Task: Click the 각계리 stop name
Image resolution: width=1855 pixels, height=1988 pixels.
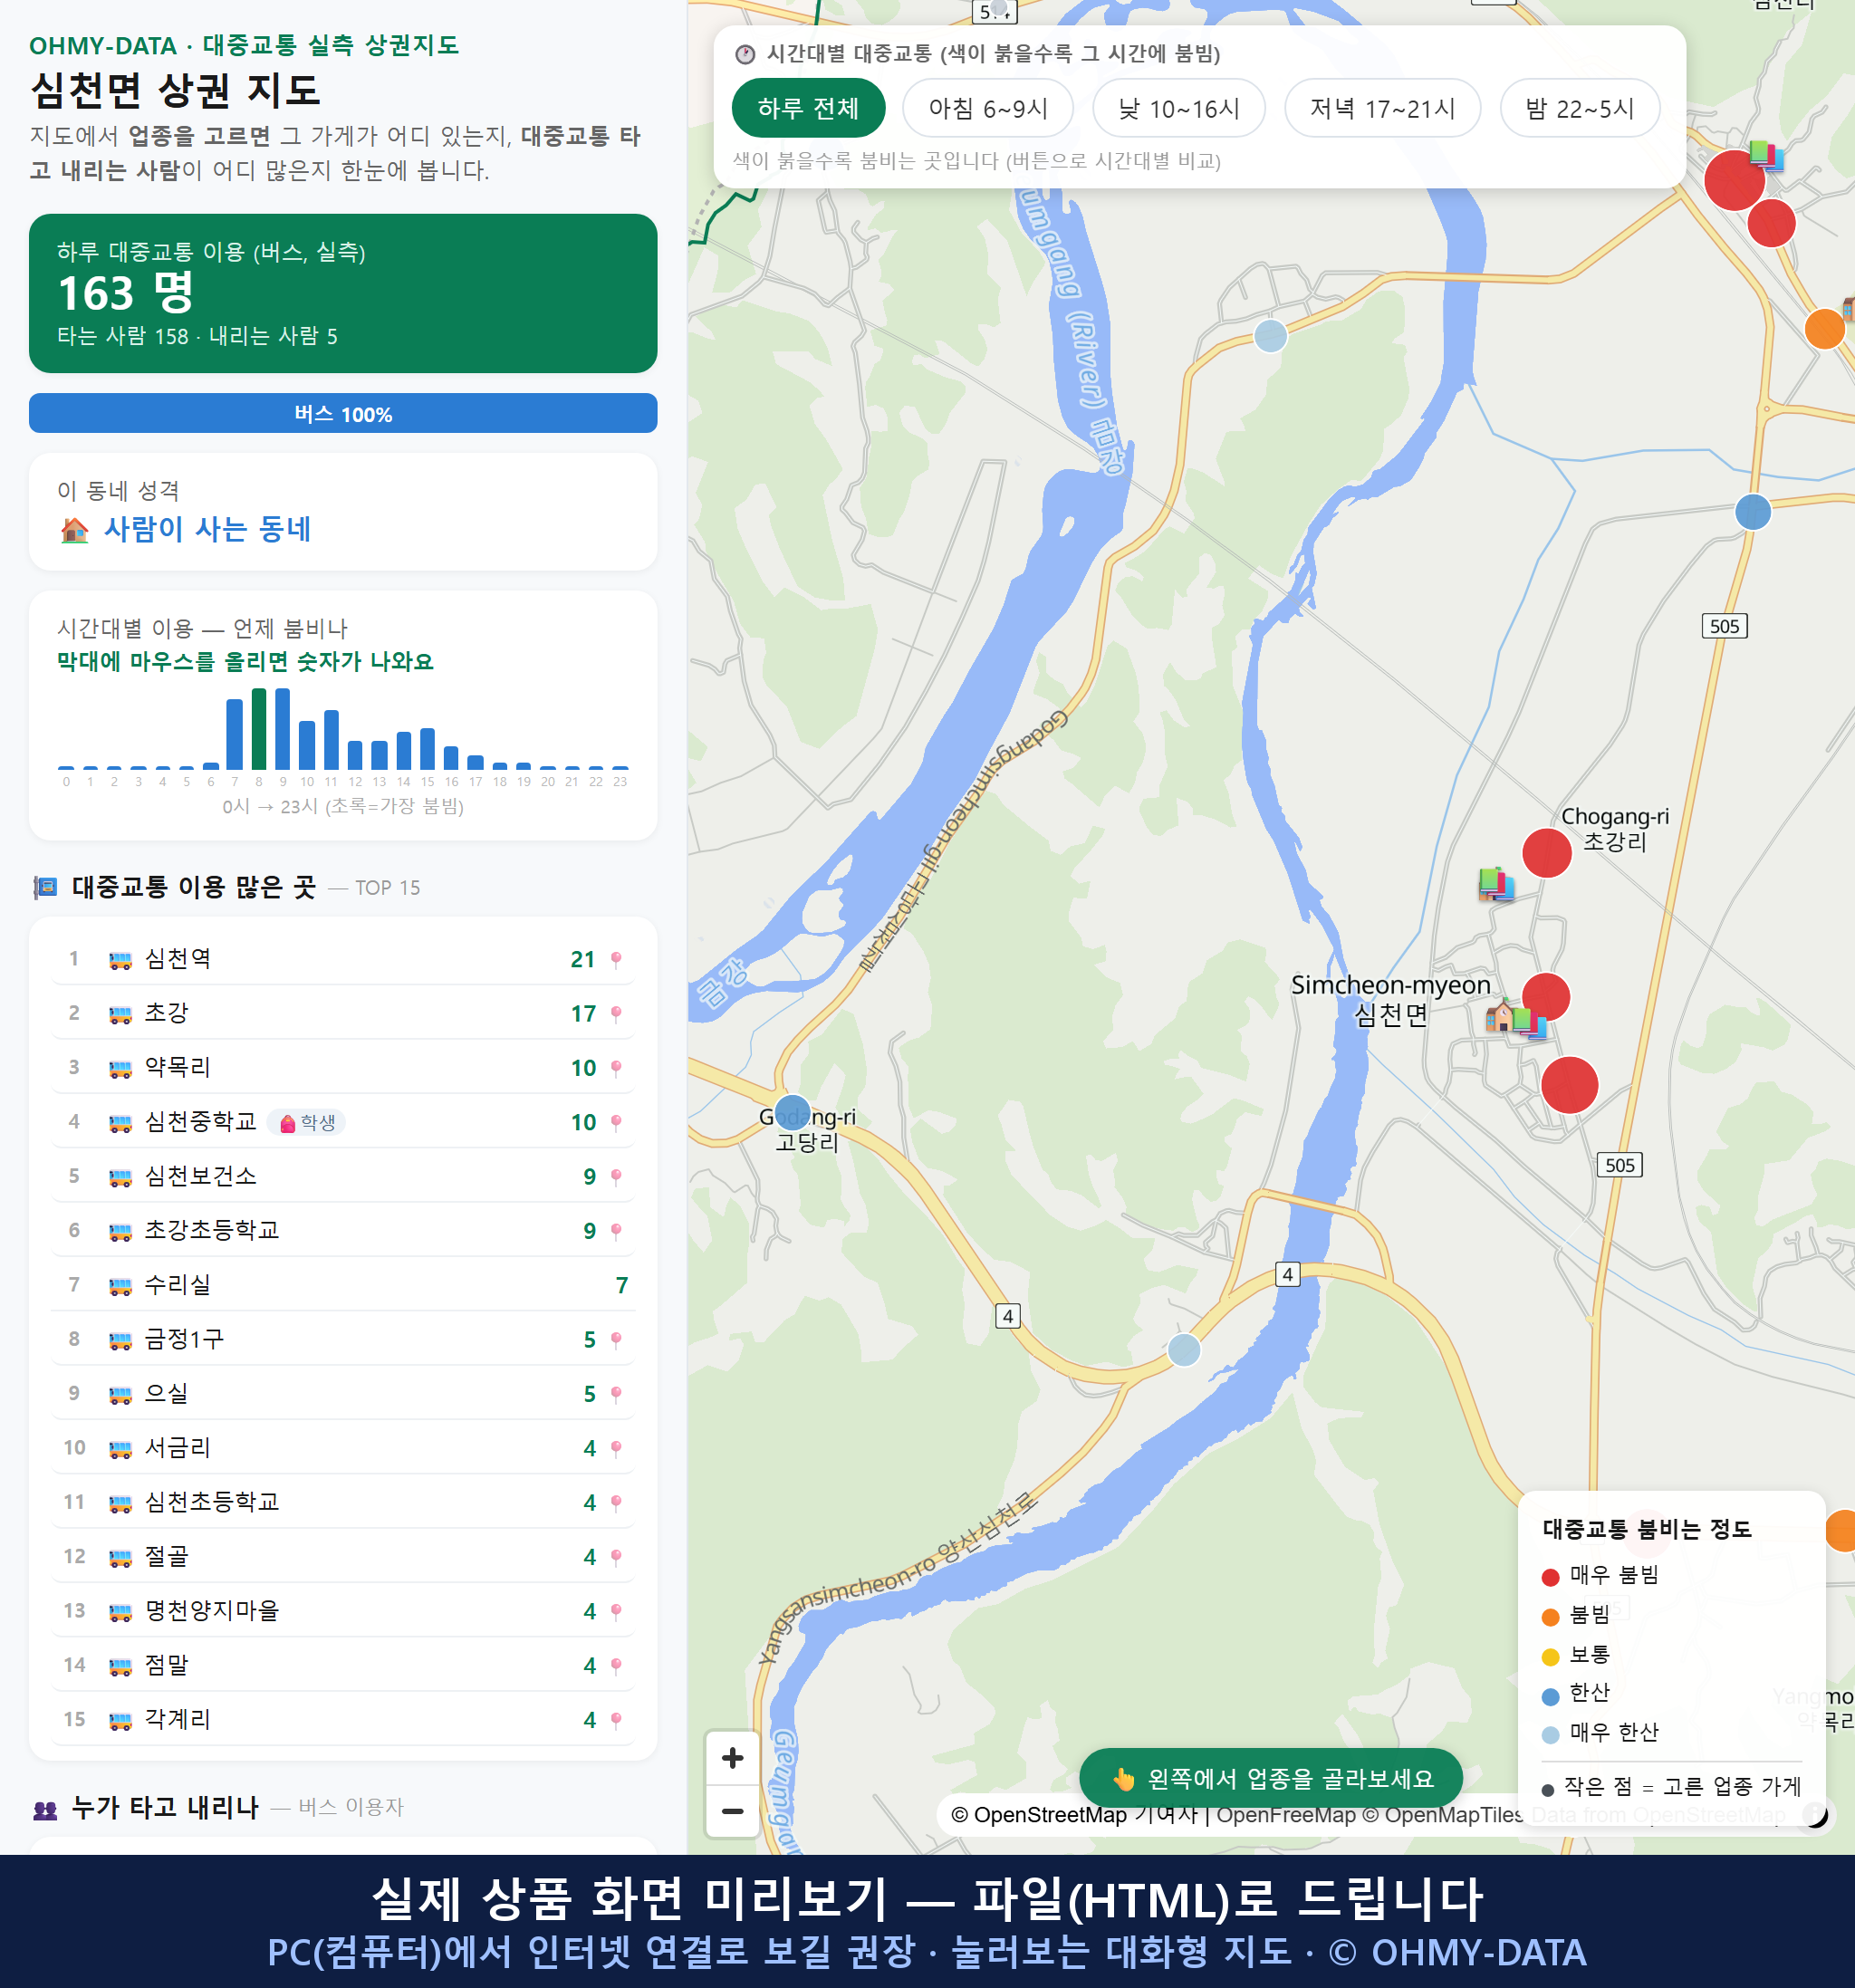Action: (178, 1720)
